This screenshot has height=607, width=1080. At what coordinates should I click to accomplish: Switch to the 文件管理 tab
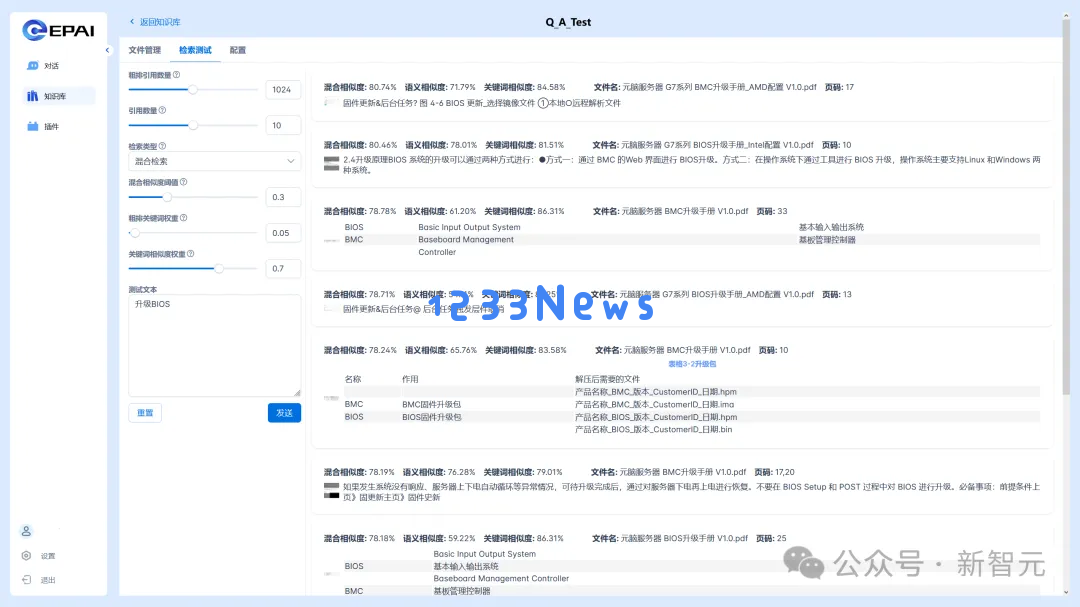coord(145,50)
